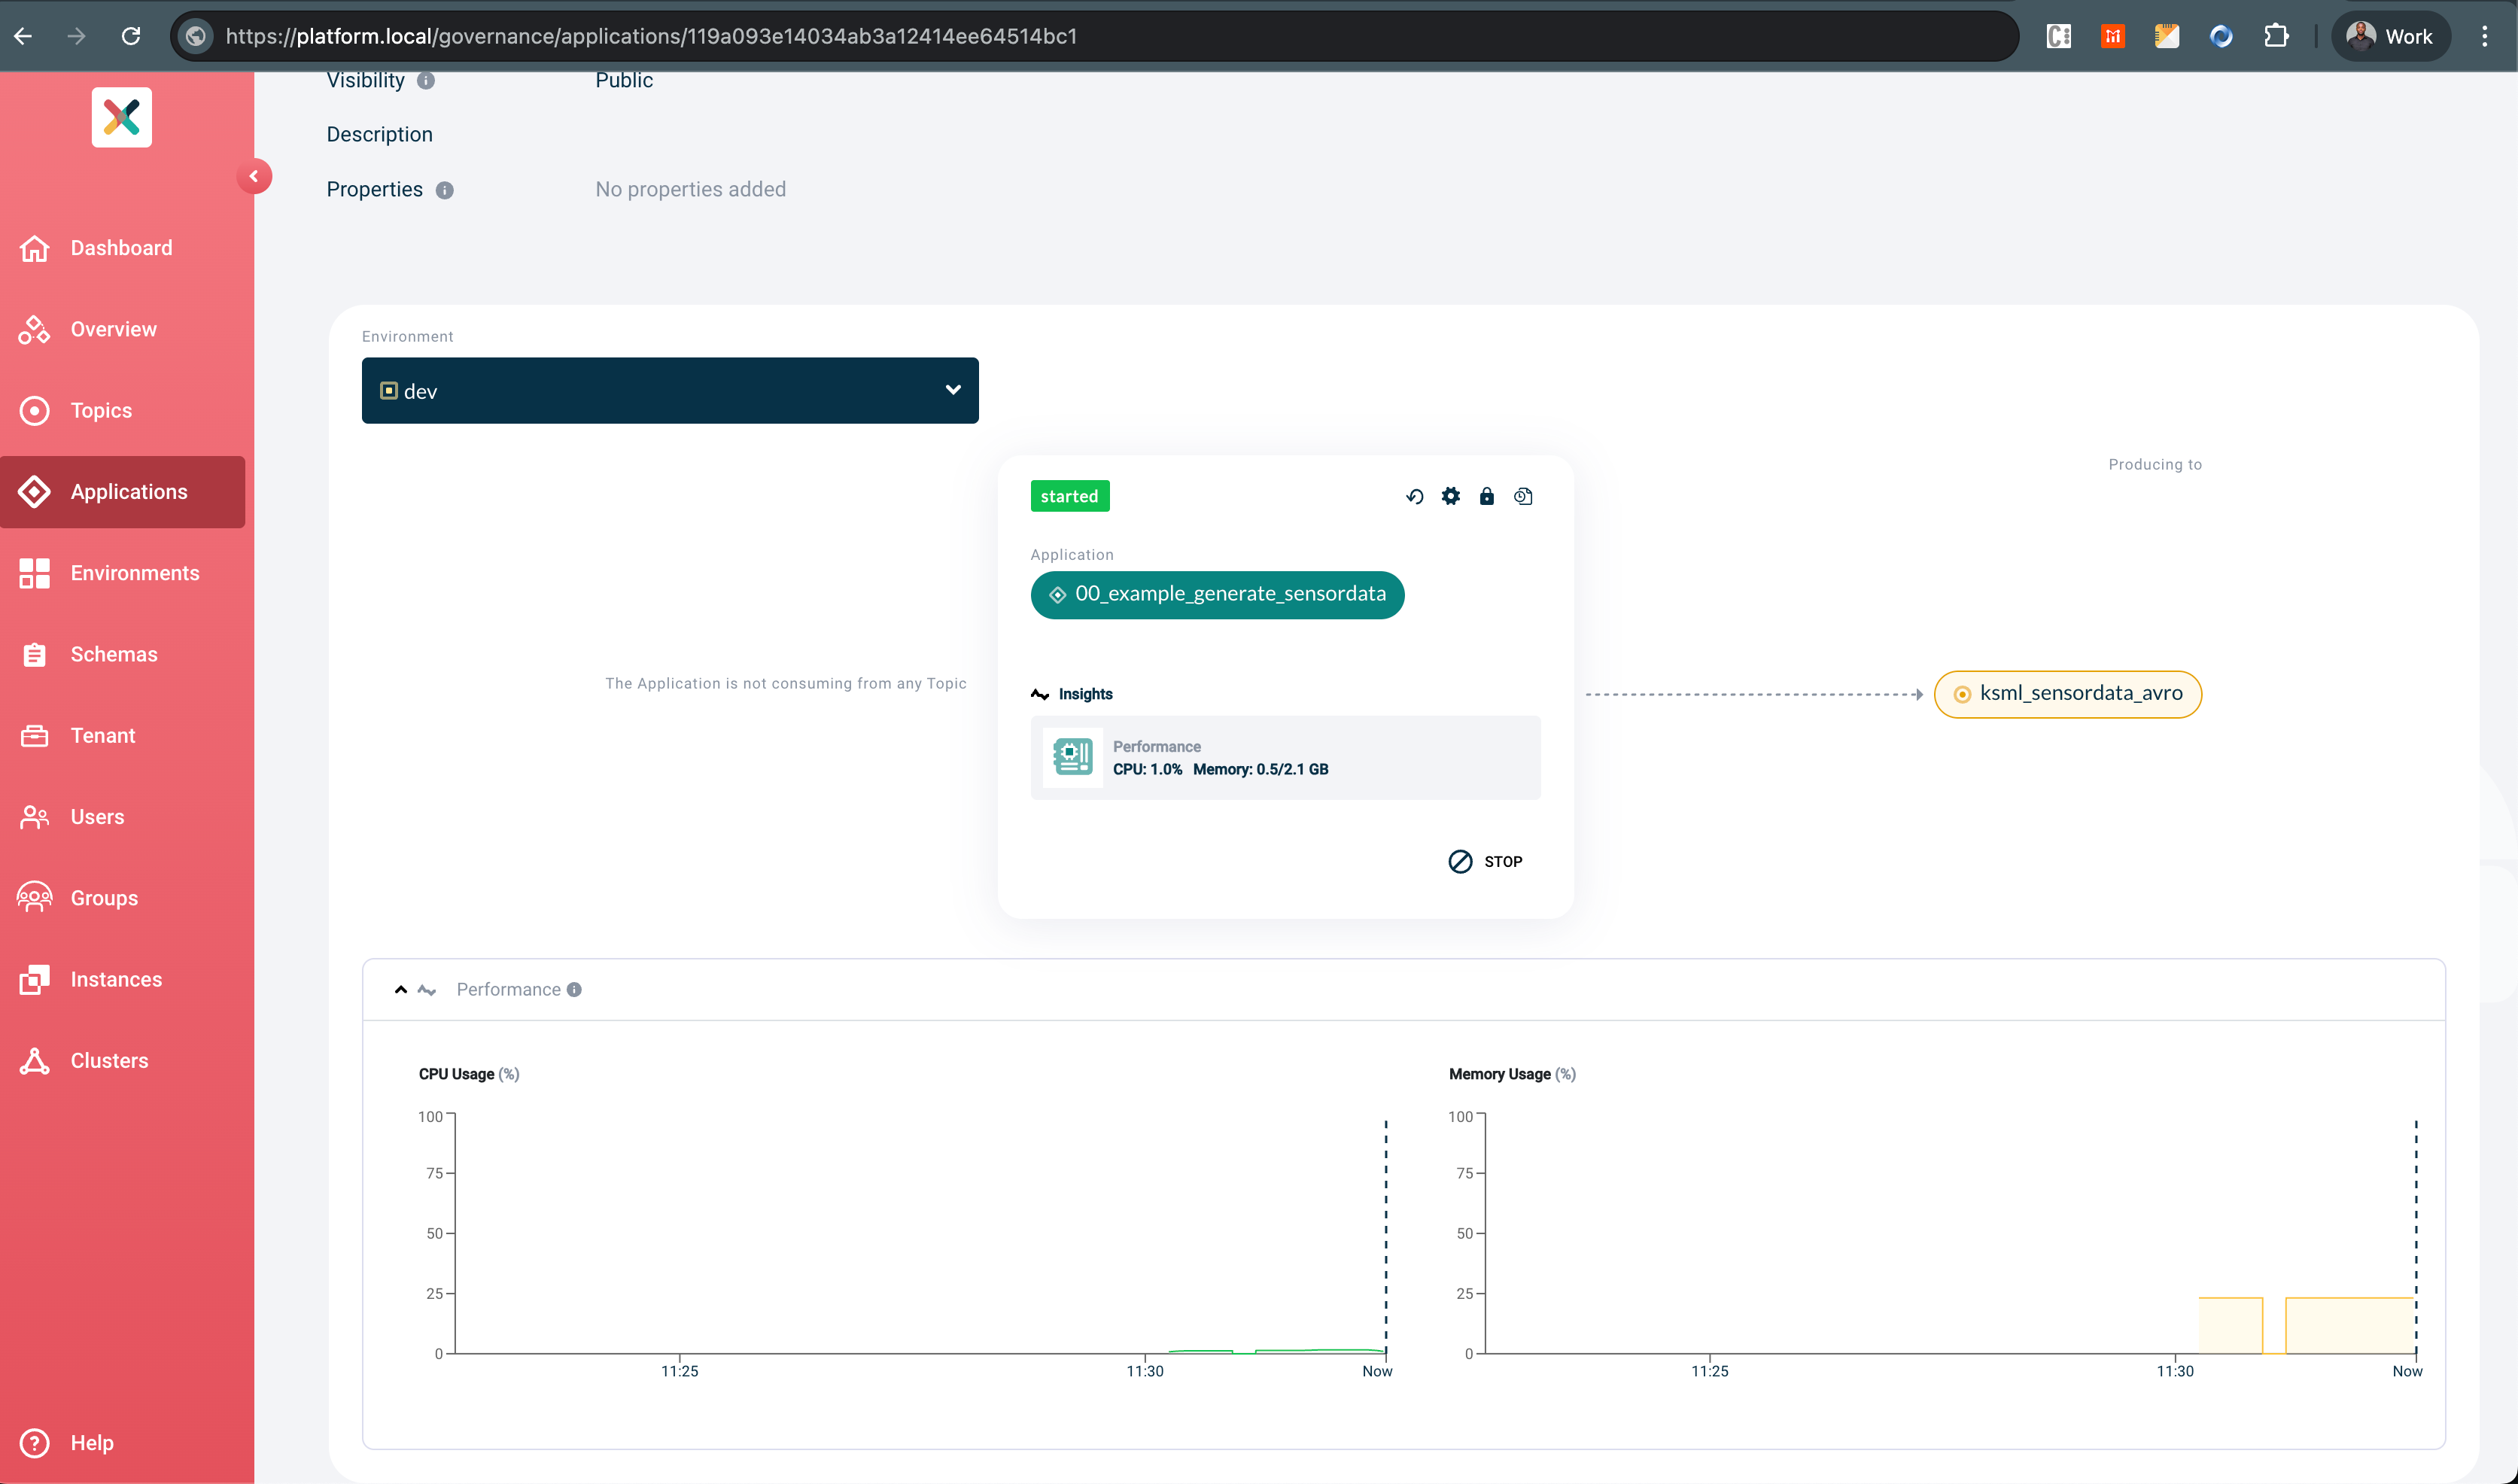Open the application logs history icon
This screenshot has height=1484, width=2518.
coord(1523,495)
